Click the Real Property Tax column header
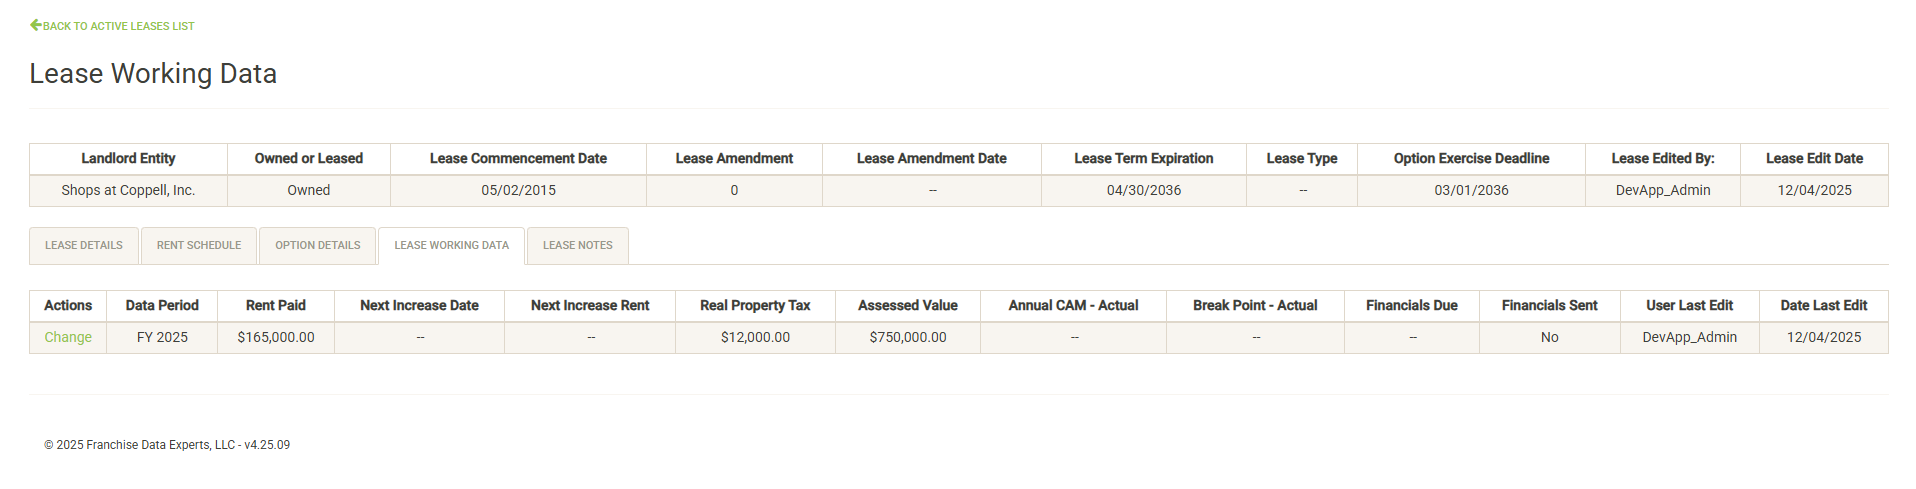The height and width of the screenshot is (489, 1916). pyautogui.click(x=755, y=305)
